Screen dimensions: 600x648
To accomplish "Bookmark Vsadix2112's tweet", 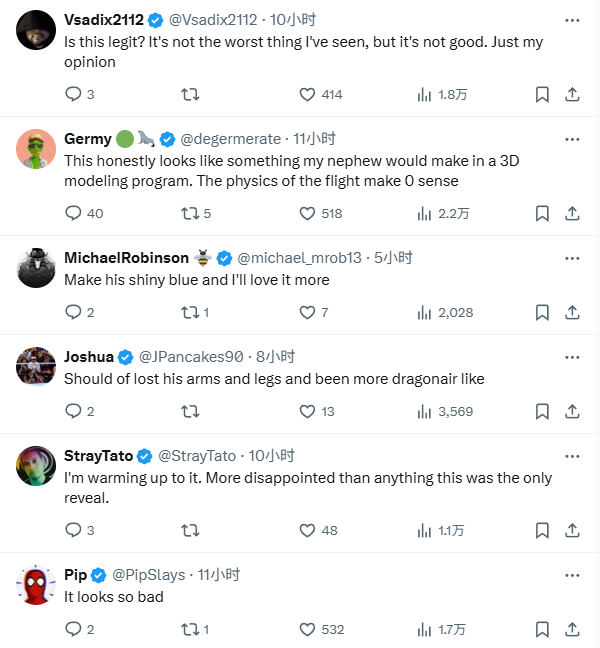I will point(541,94).
